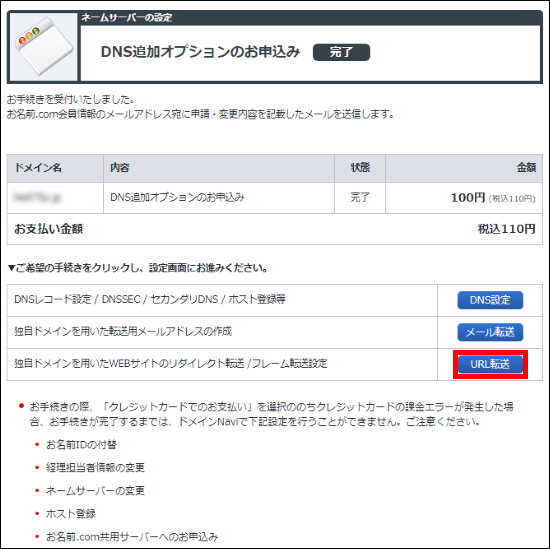Viewport: 550px width, 549px height.
Task: Click the お名前.com共用サーバーへのお申込み list item
Action: tap(132, 536)
